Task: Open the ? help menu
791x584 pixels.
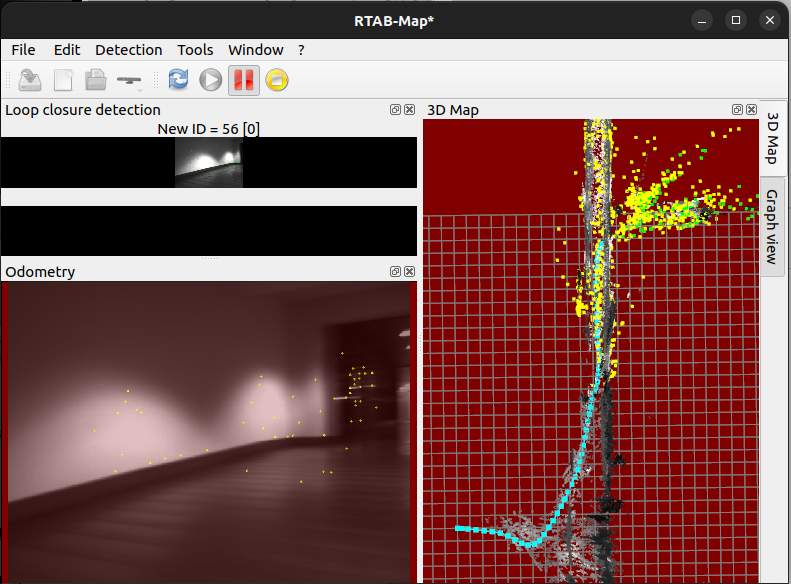Action: [x=301, y=50]
